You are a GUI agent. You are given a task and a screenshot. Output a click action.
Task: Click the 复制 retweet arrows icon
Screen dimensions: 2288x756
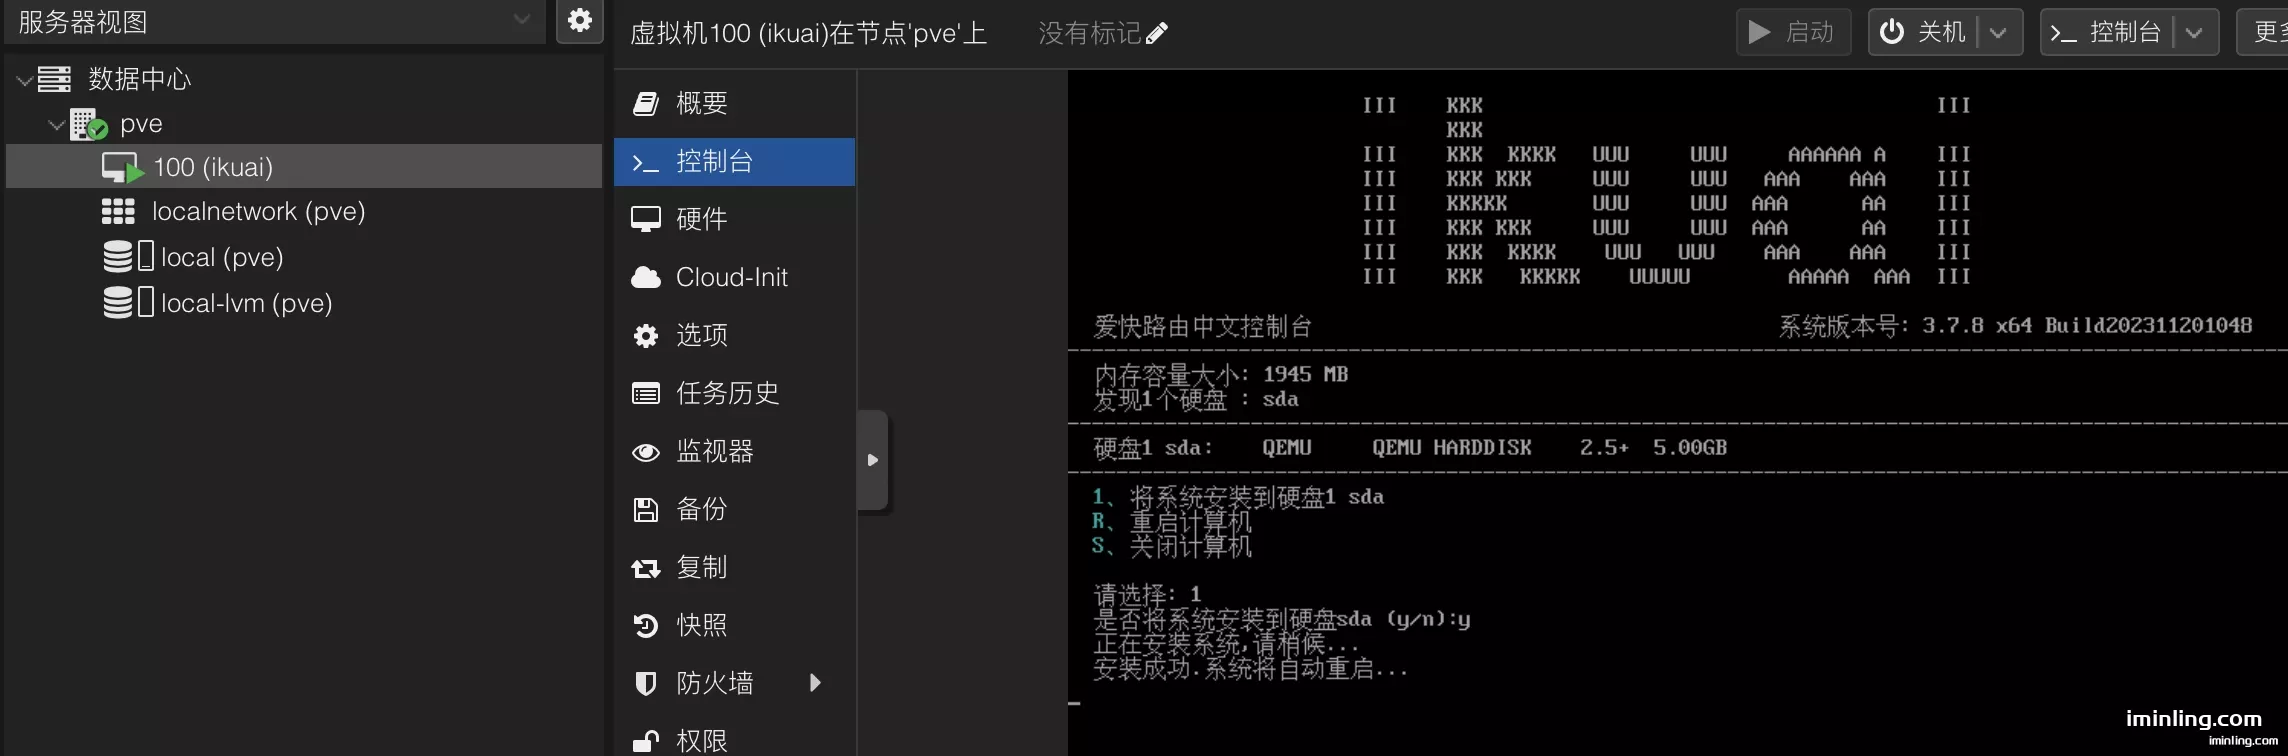point(646,568)
